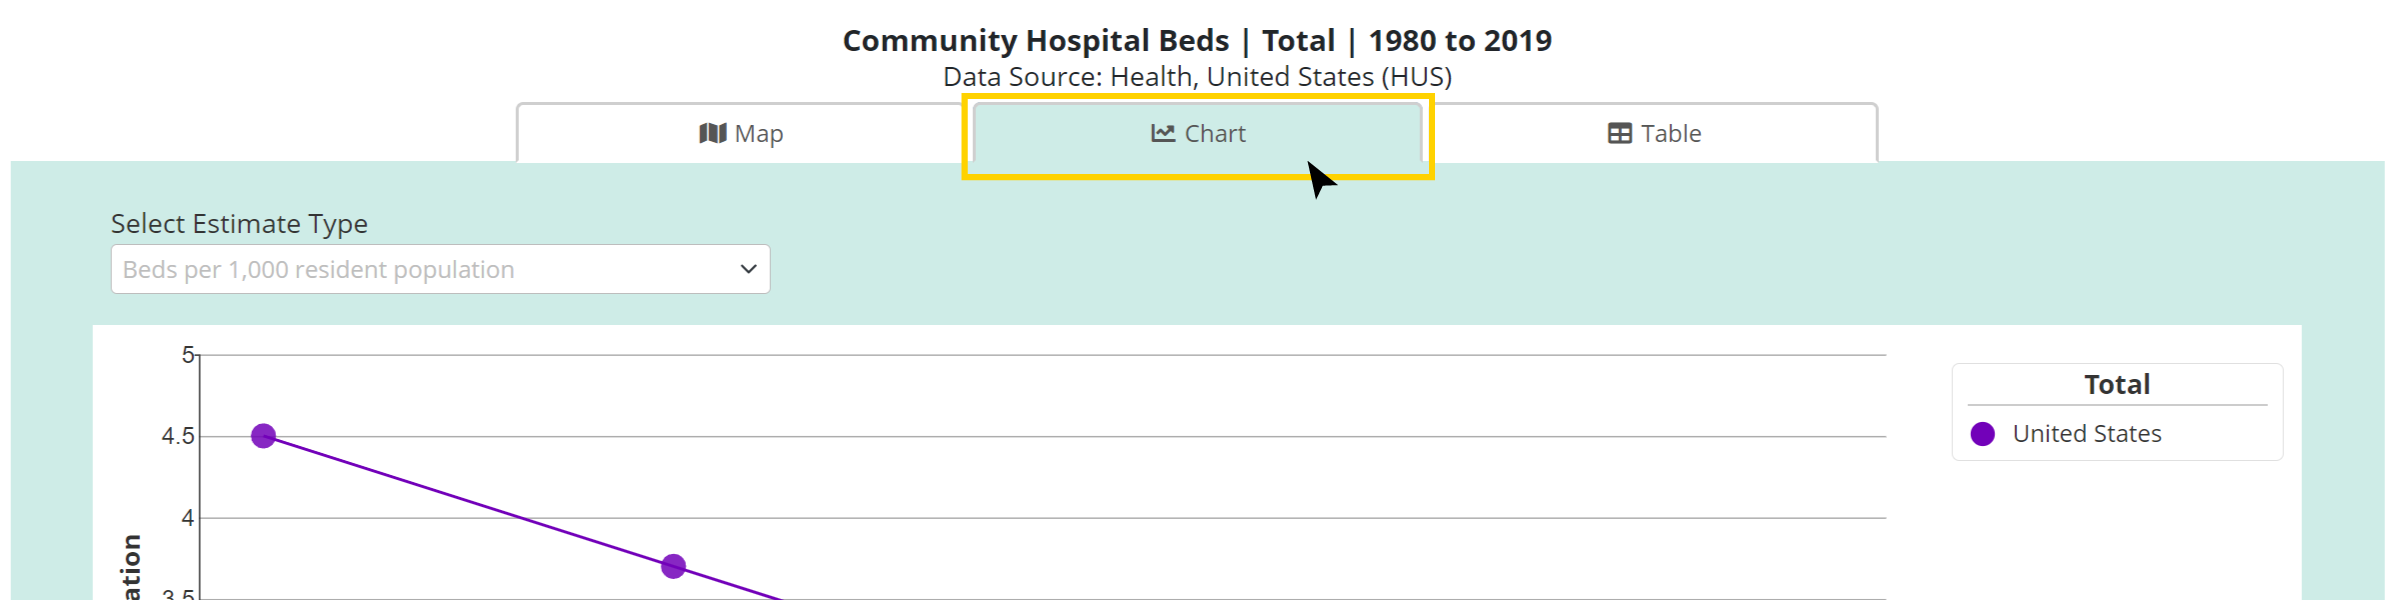The height and width of the screenshot is (600, 2400).
Task: Select the Chart tab label
Action: (1215, 134)
